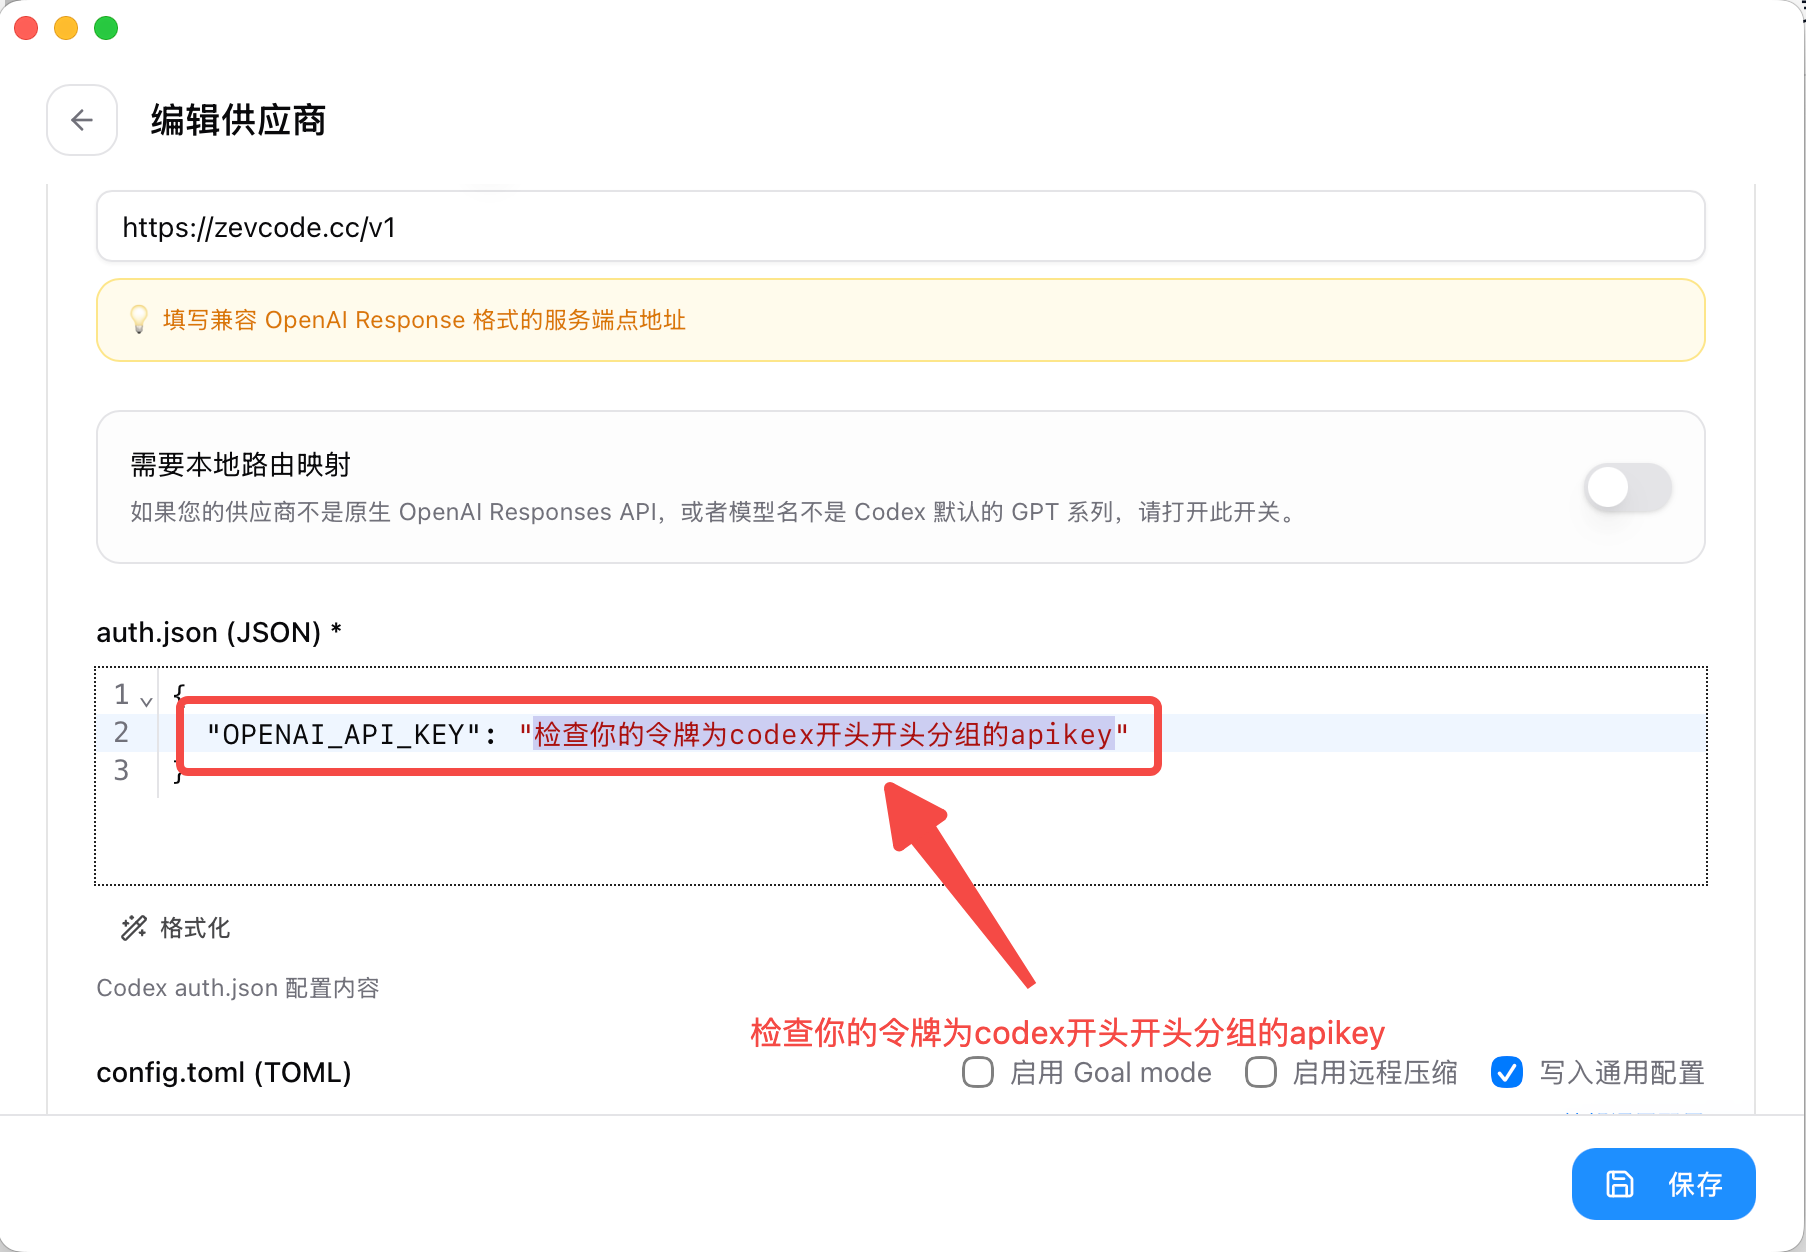
Task: Click the lightbulb hint icon
Action: click(139, 320)
